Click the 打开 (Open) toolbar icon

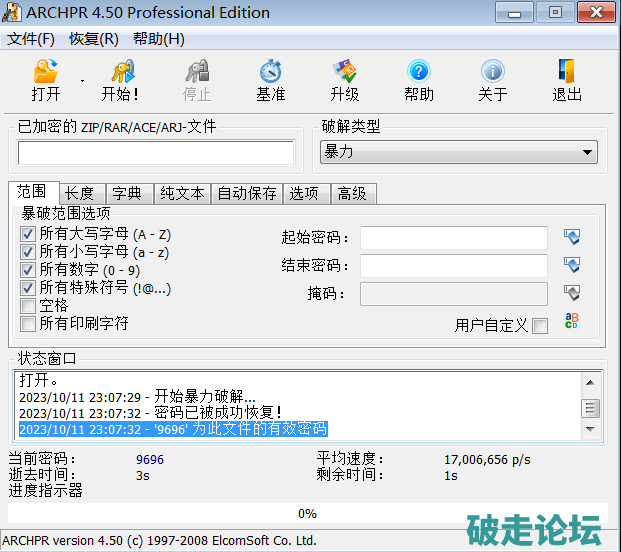(46, 73)
